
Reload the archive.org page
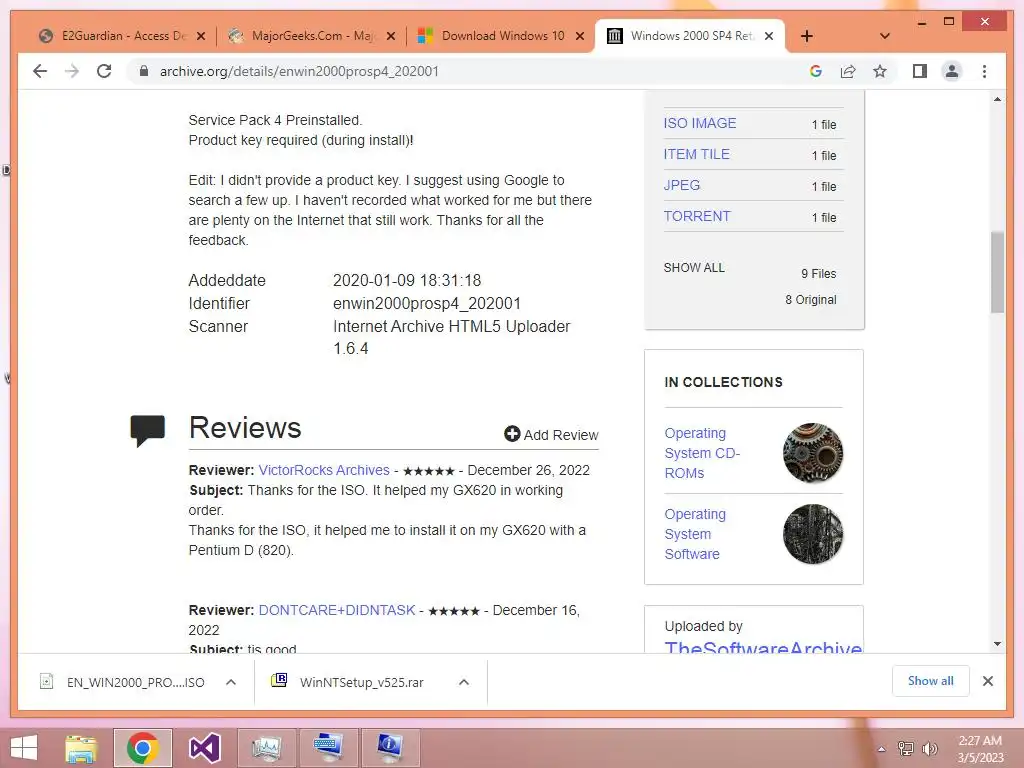(104, 71)
